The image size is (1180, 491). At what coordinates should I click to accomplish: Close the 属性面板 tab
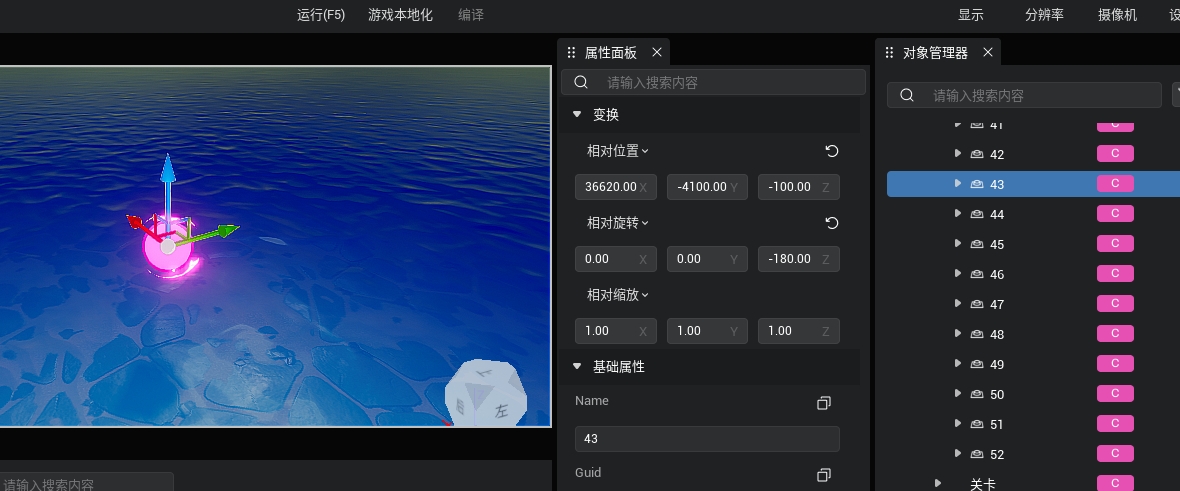pyautogui.click(x=657, y=52)
